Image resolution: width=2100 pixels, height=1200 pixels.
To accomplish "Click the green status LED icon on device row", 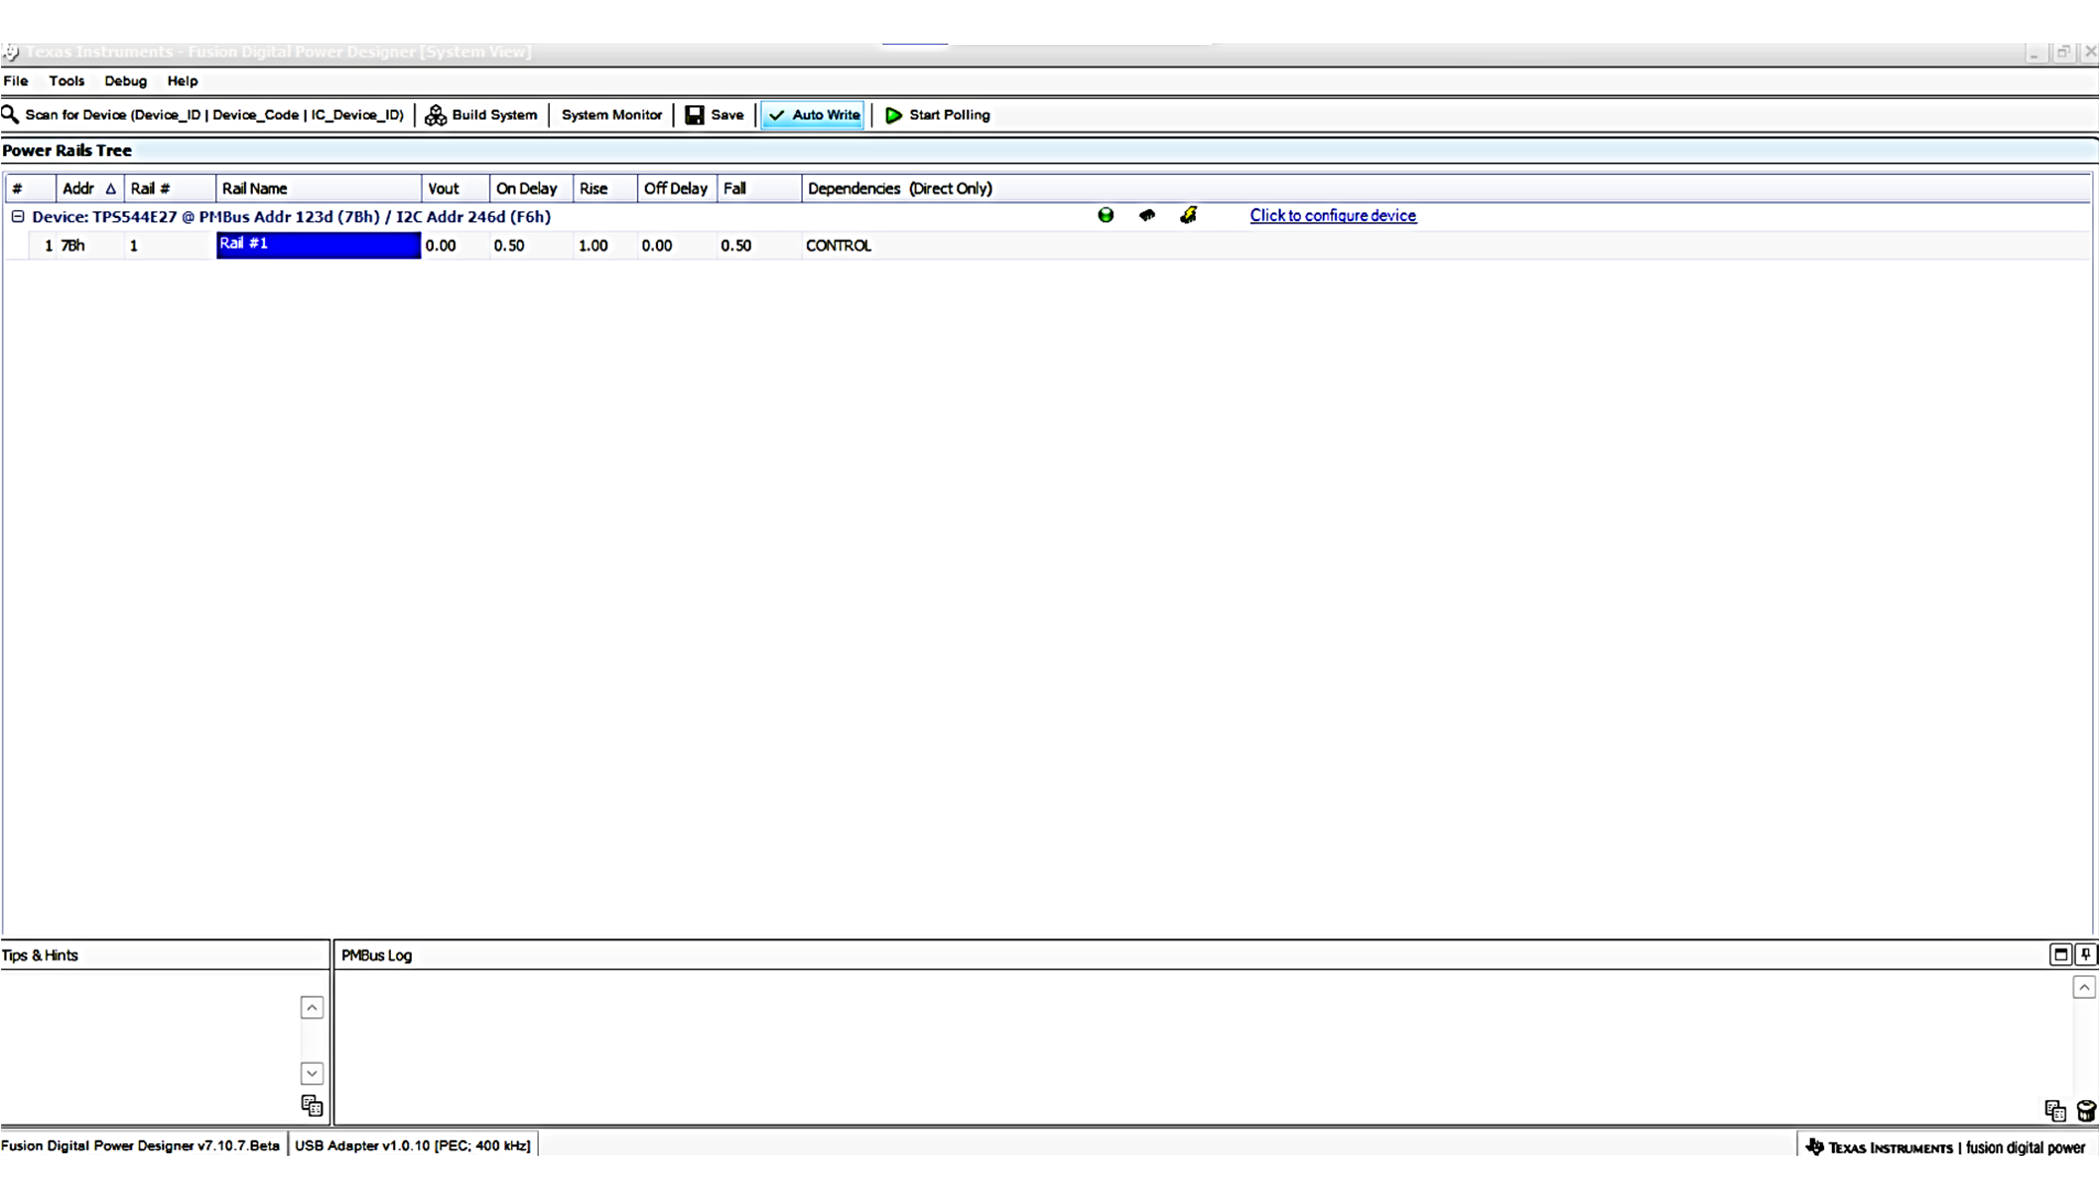I will pos(1105,215).
